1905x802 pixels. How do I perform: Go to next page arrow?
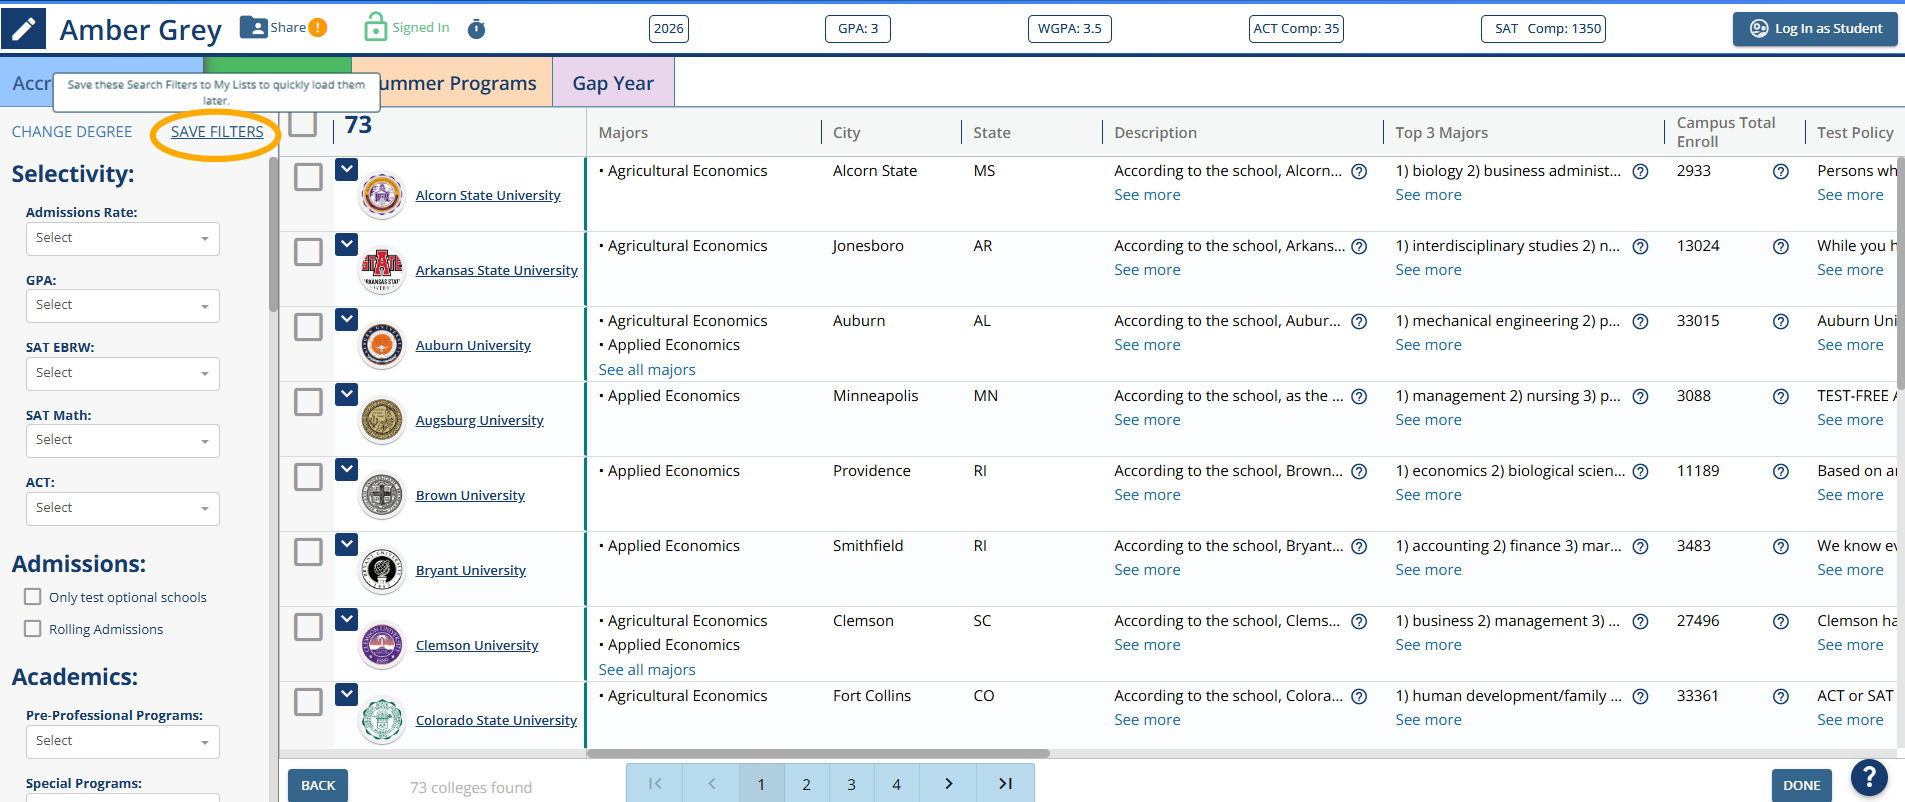click(948, 784)
